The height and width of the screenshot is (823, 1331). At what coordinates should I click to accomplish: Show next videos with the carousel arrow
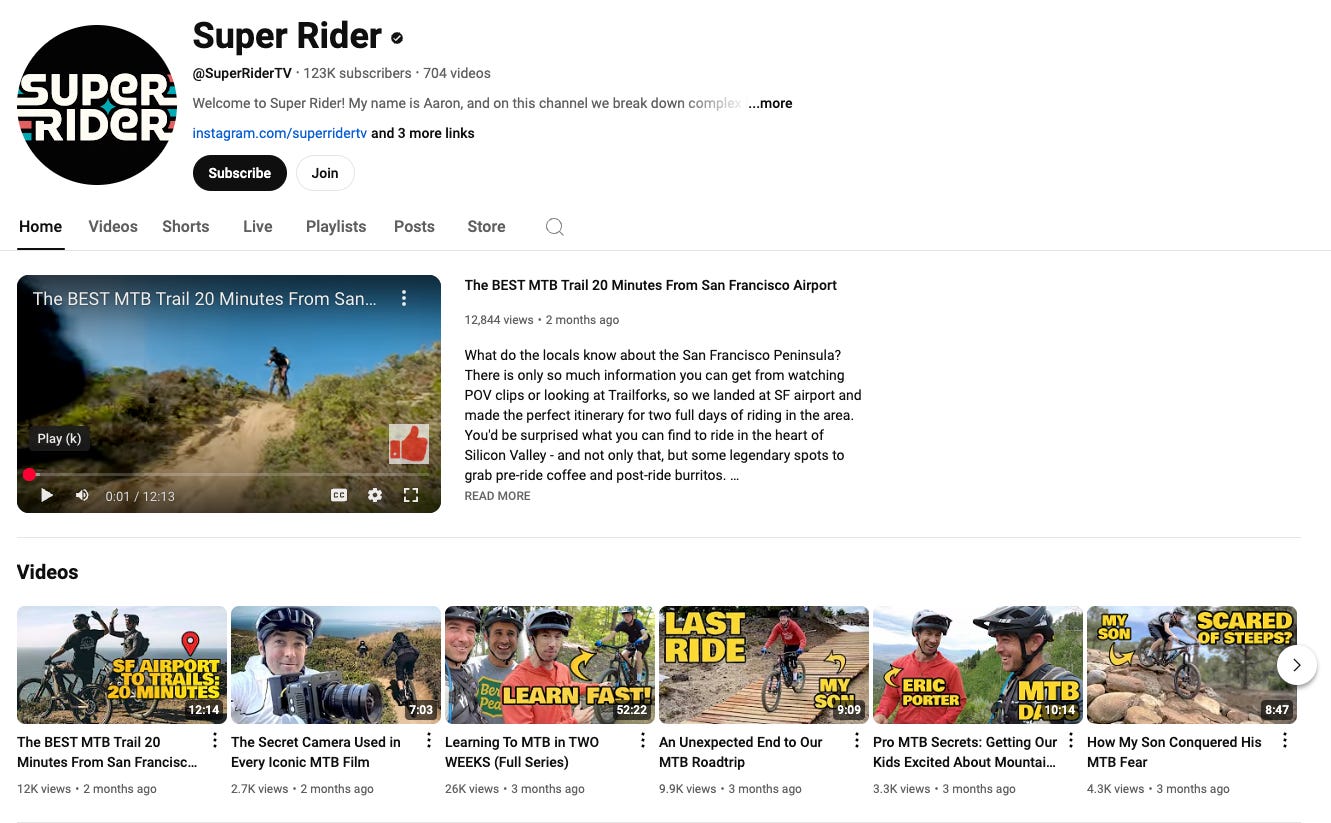(x=1297, y=665)
